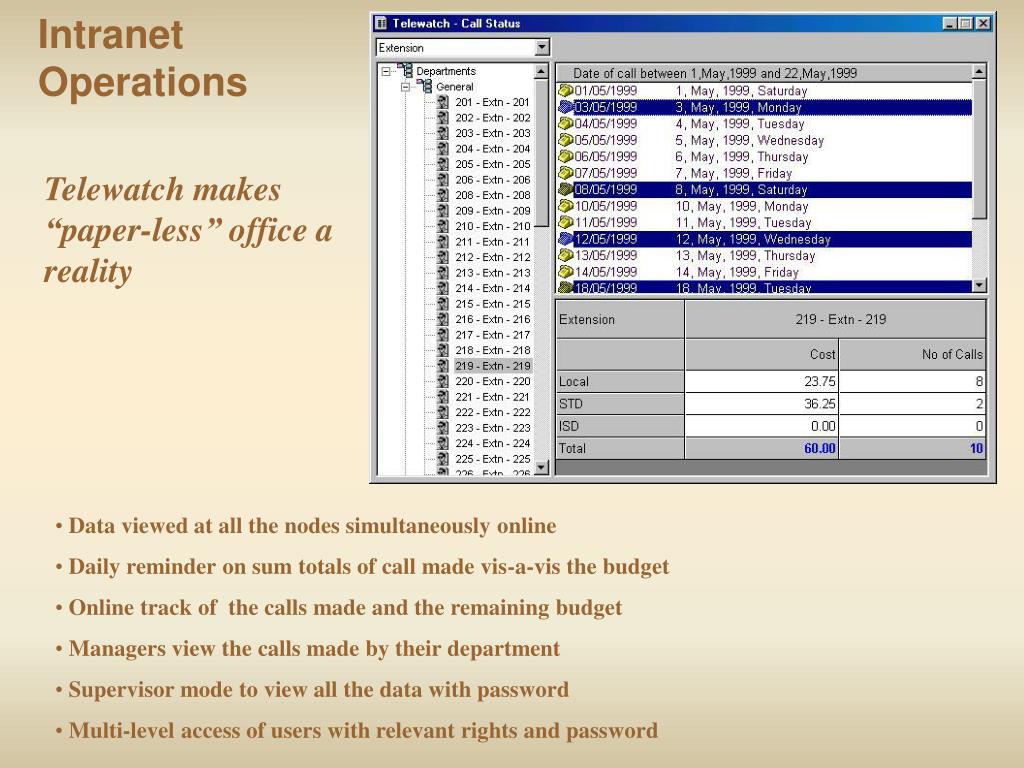
Task: Click the '219 - Extn - 219' summary header
Action: point(835,319)
